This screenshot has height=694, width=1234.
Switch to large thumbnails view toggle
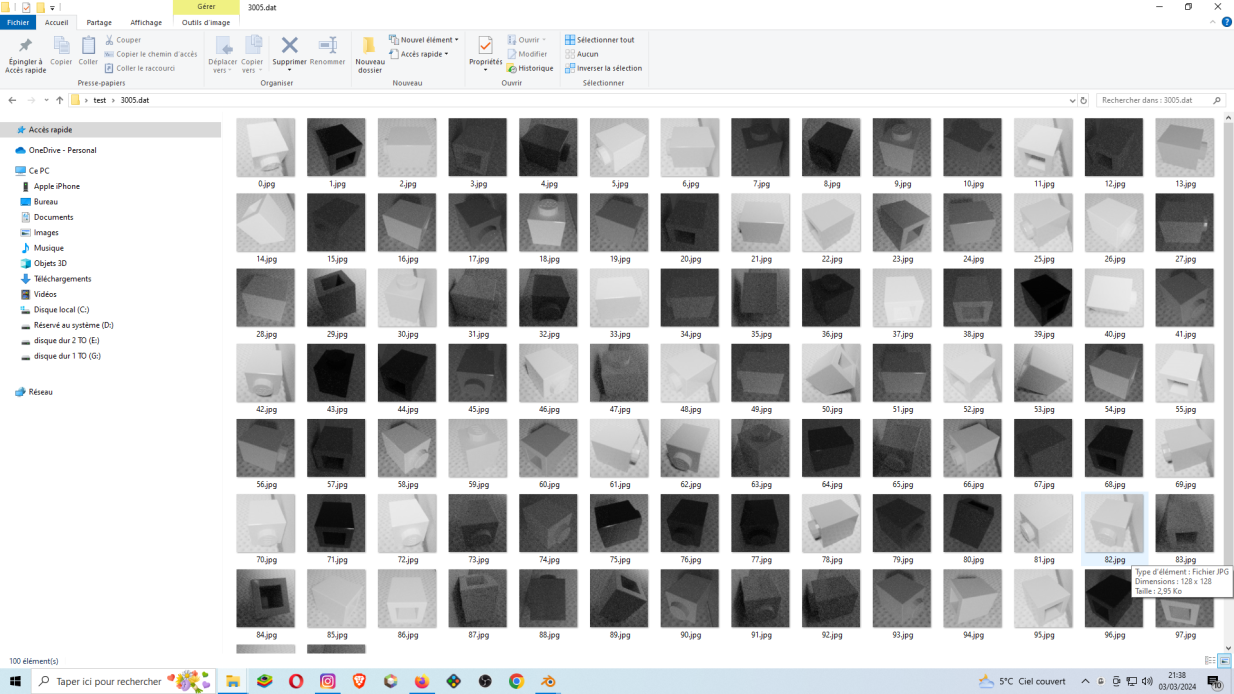pos(1224,661)
